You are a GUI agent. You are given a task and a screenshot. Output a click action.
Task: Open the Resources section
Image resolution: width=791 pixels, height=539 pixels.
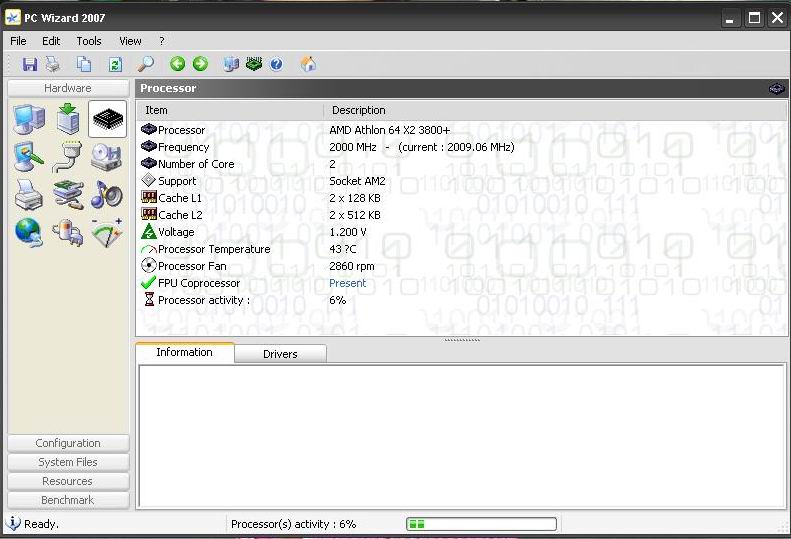click(x=68, y=481)
